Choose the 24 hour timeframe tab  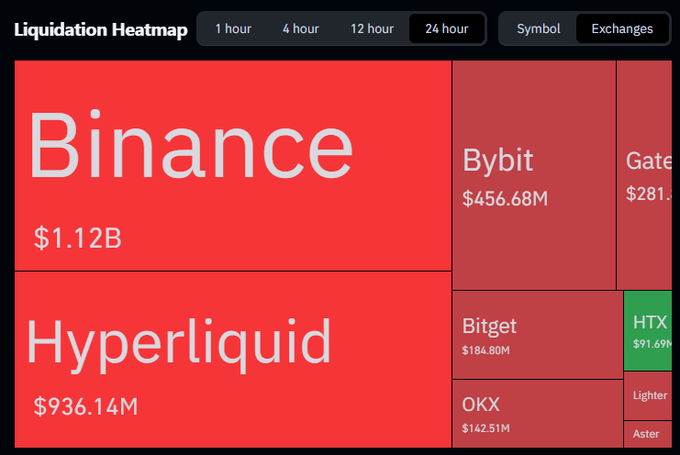(447, 29)
